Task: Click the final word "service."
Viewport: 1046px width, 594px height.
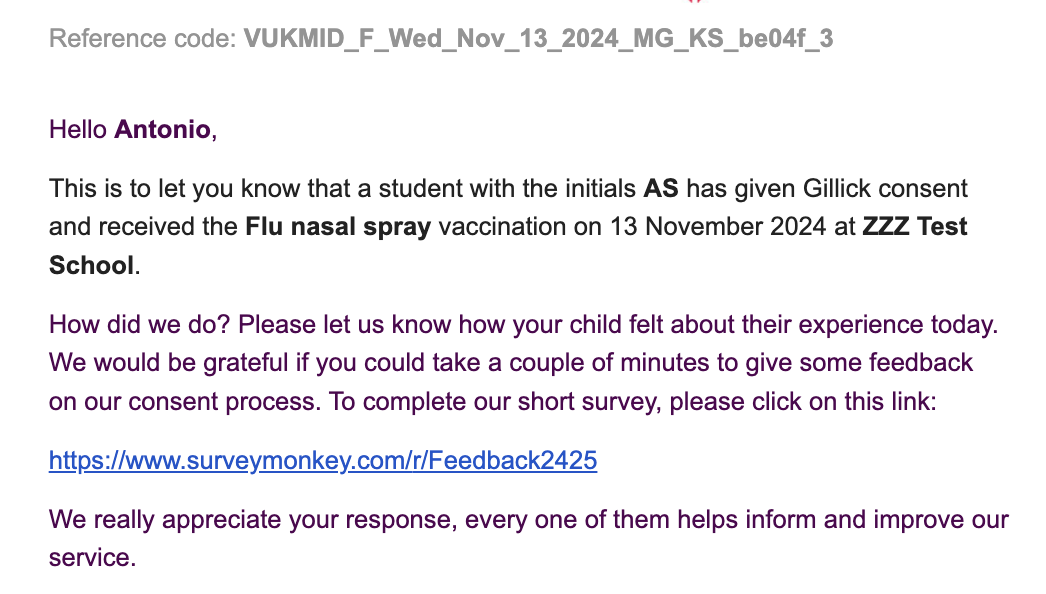Action: point(91,558)
